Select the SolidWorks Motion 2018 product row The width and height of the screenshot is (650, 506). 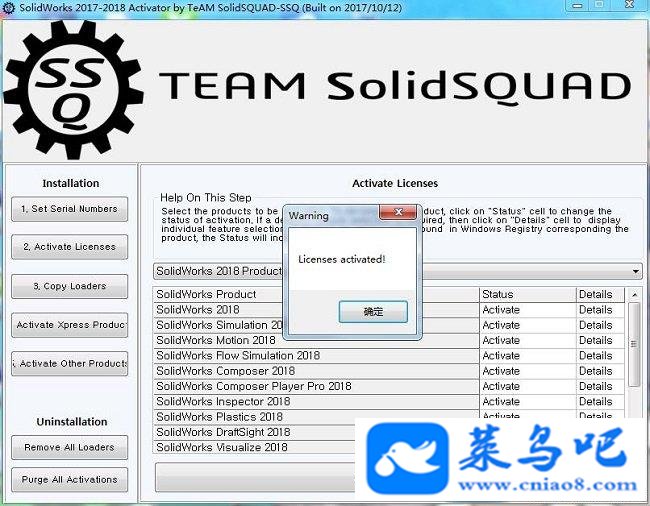[x=316, y=341]
